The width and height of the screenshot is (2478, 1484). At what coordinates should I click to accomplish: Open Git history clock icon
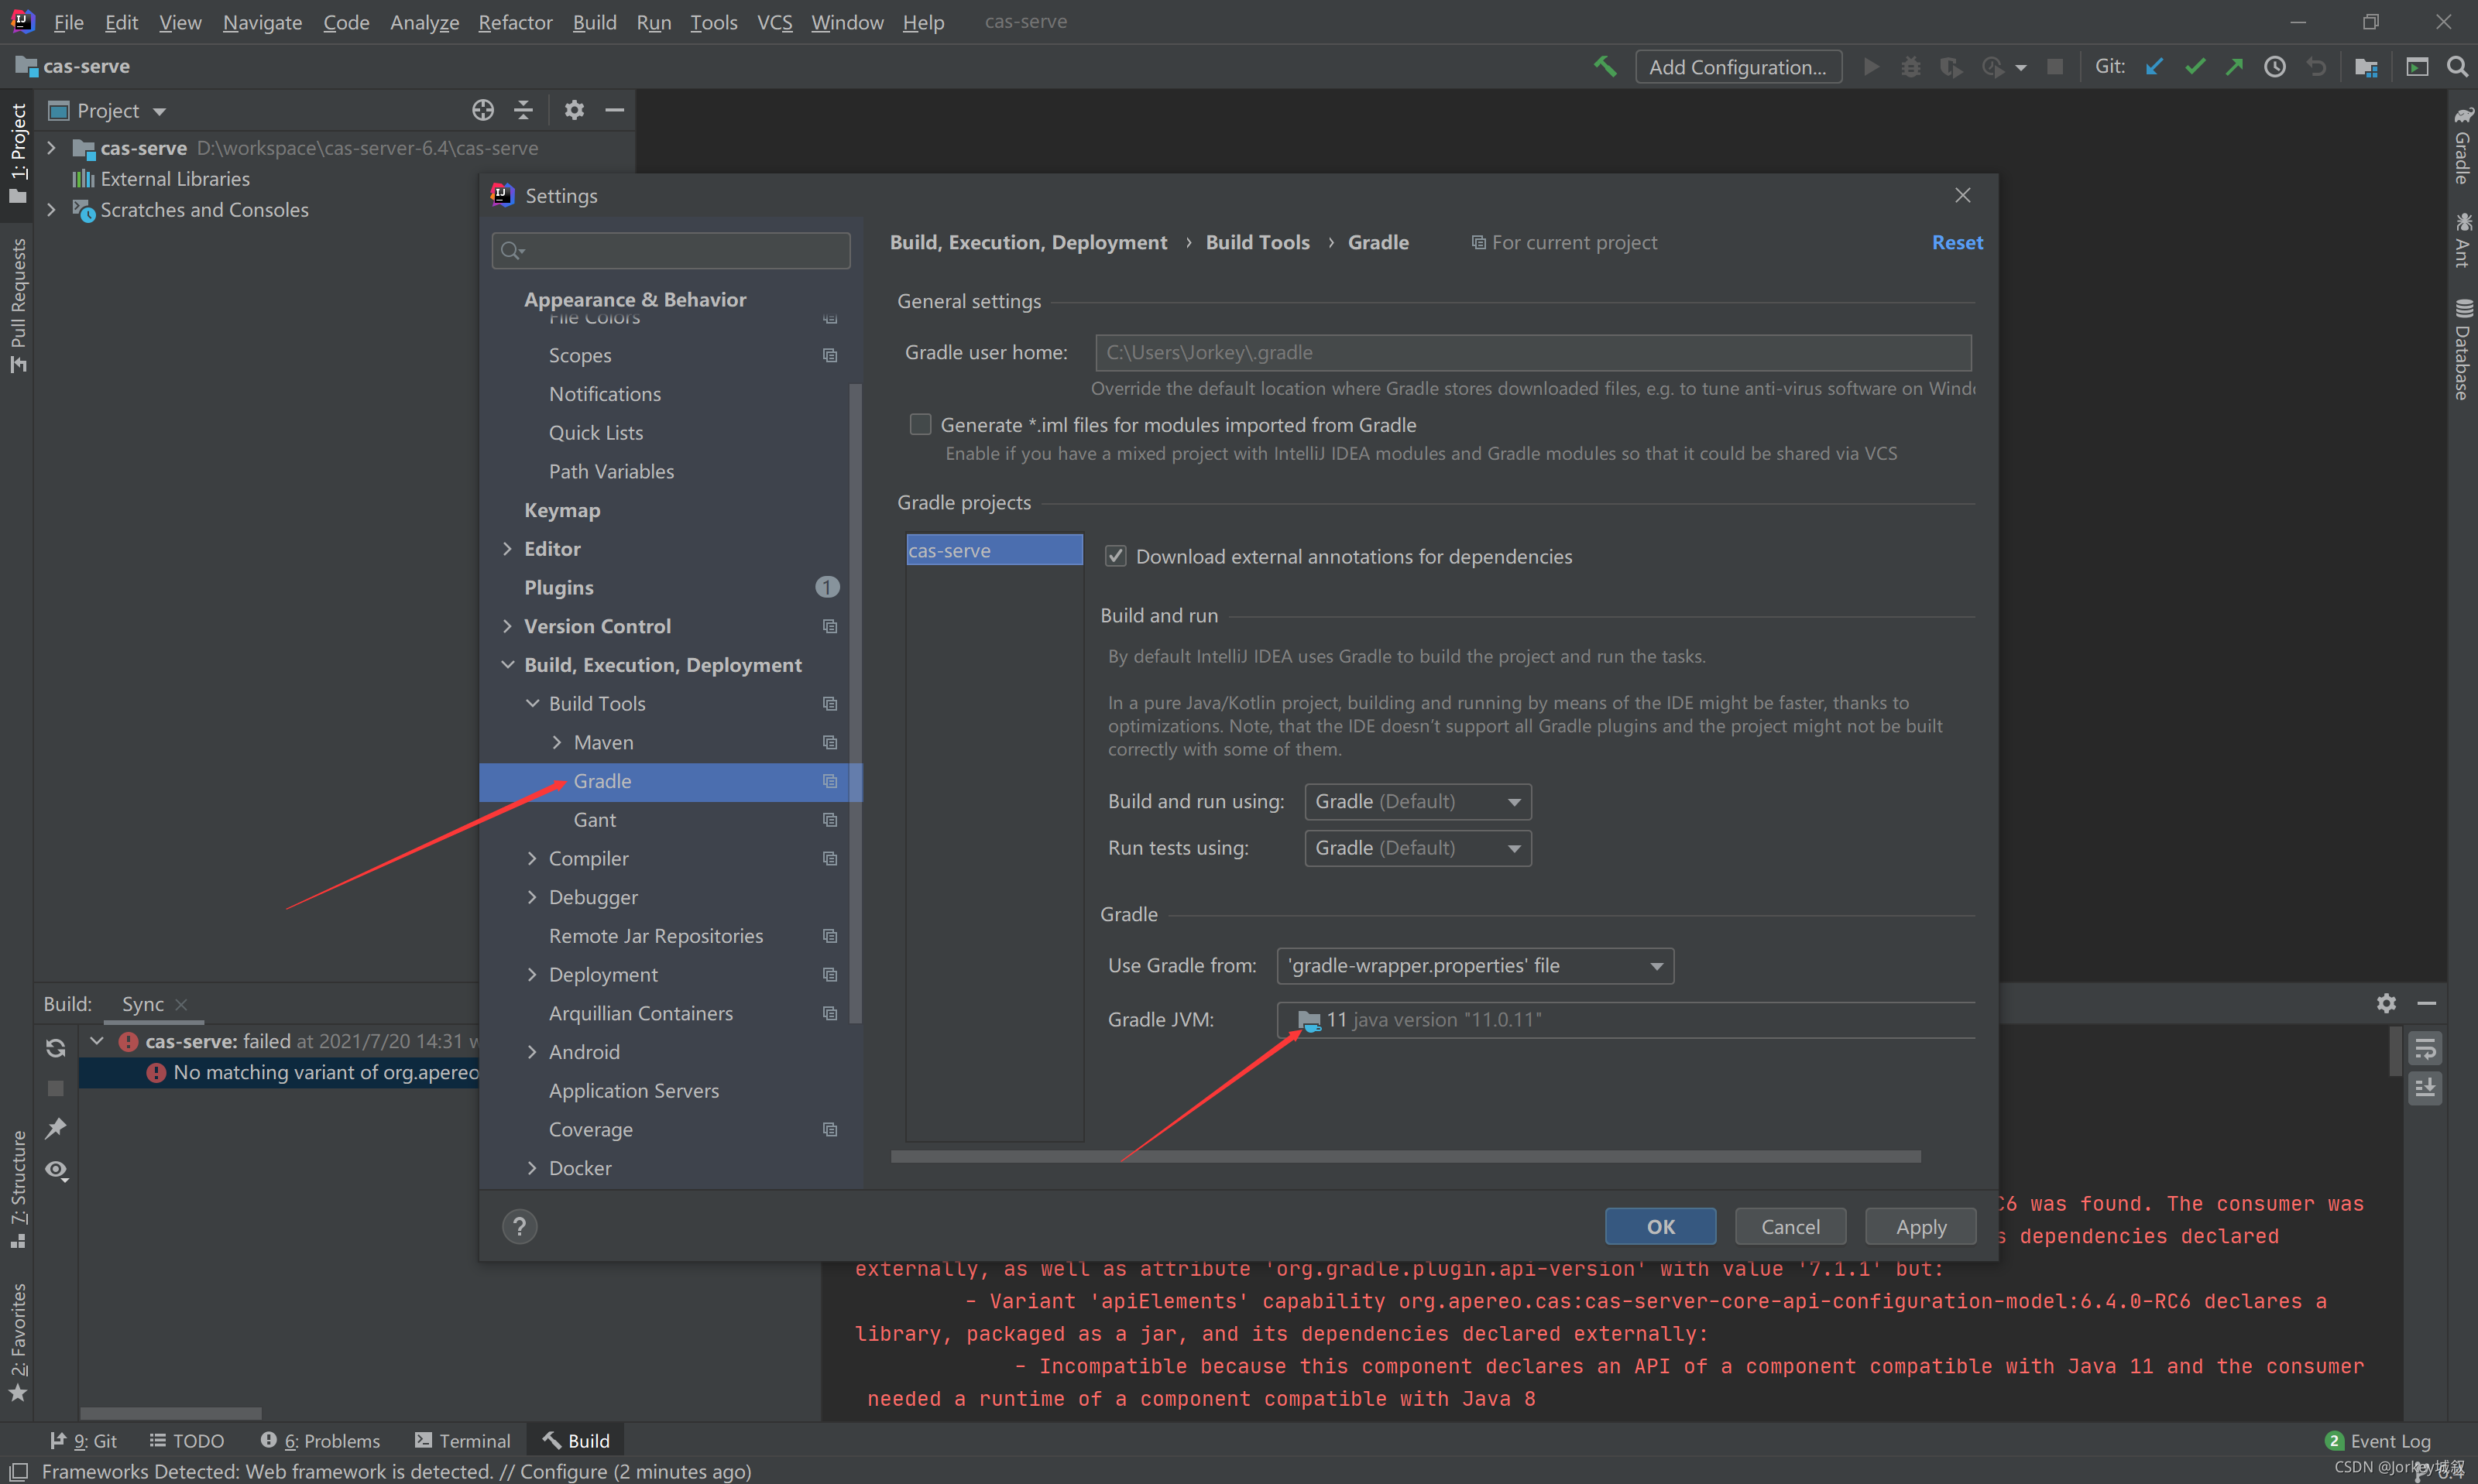click(2274, 66)
